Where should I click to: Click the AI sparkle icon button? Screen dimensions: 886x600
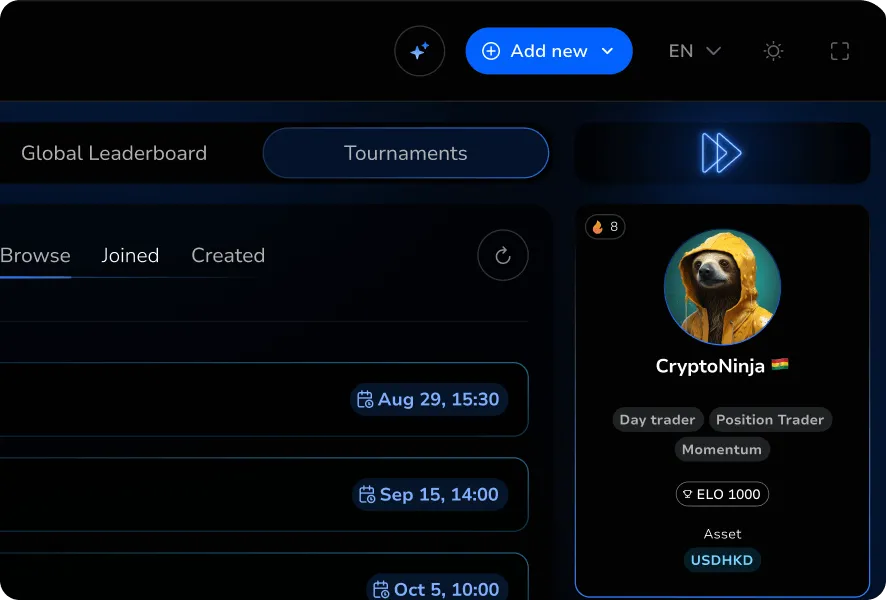click(x=419, y=51)
